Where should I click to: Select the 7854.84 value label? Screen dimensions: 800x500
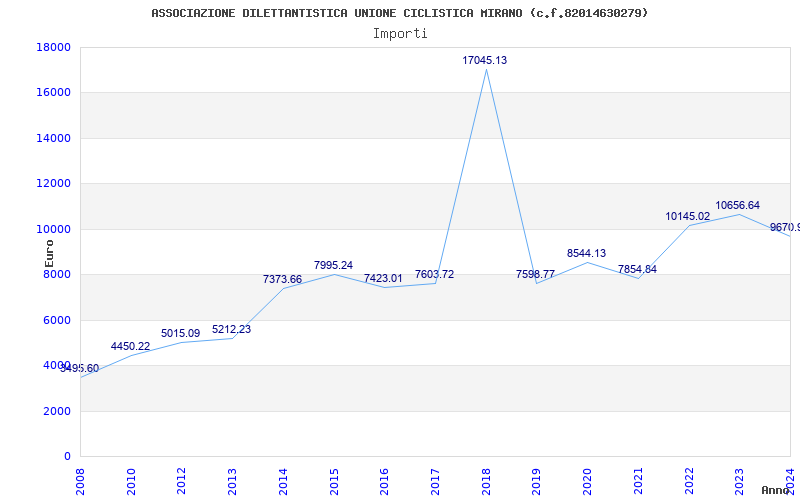[x=637, y=269]
